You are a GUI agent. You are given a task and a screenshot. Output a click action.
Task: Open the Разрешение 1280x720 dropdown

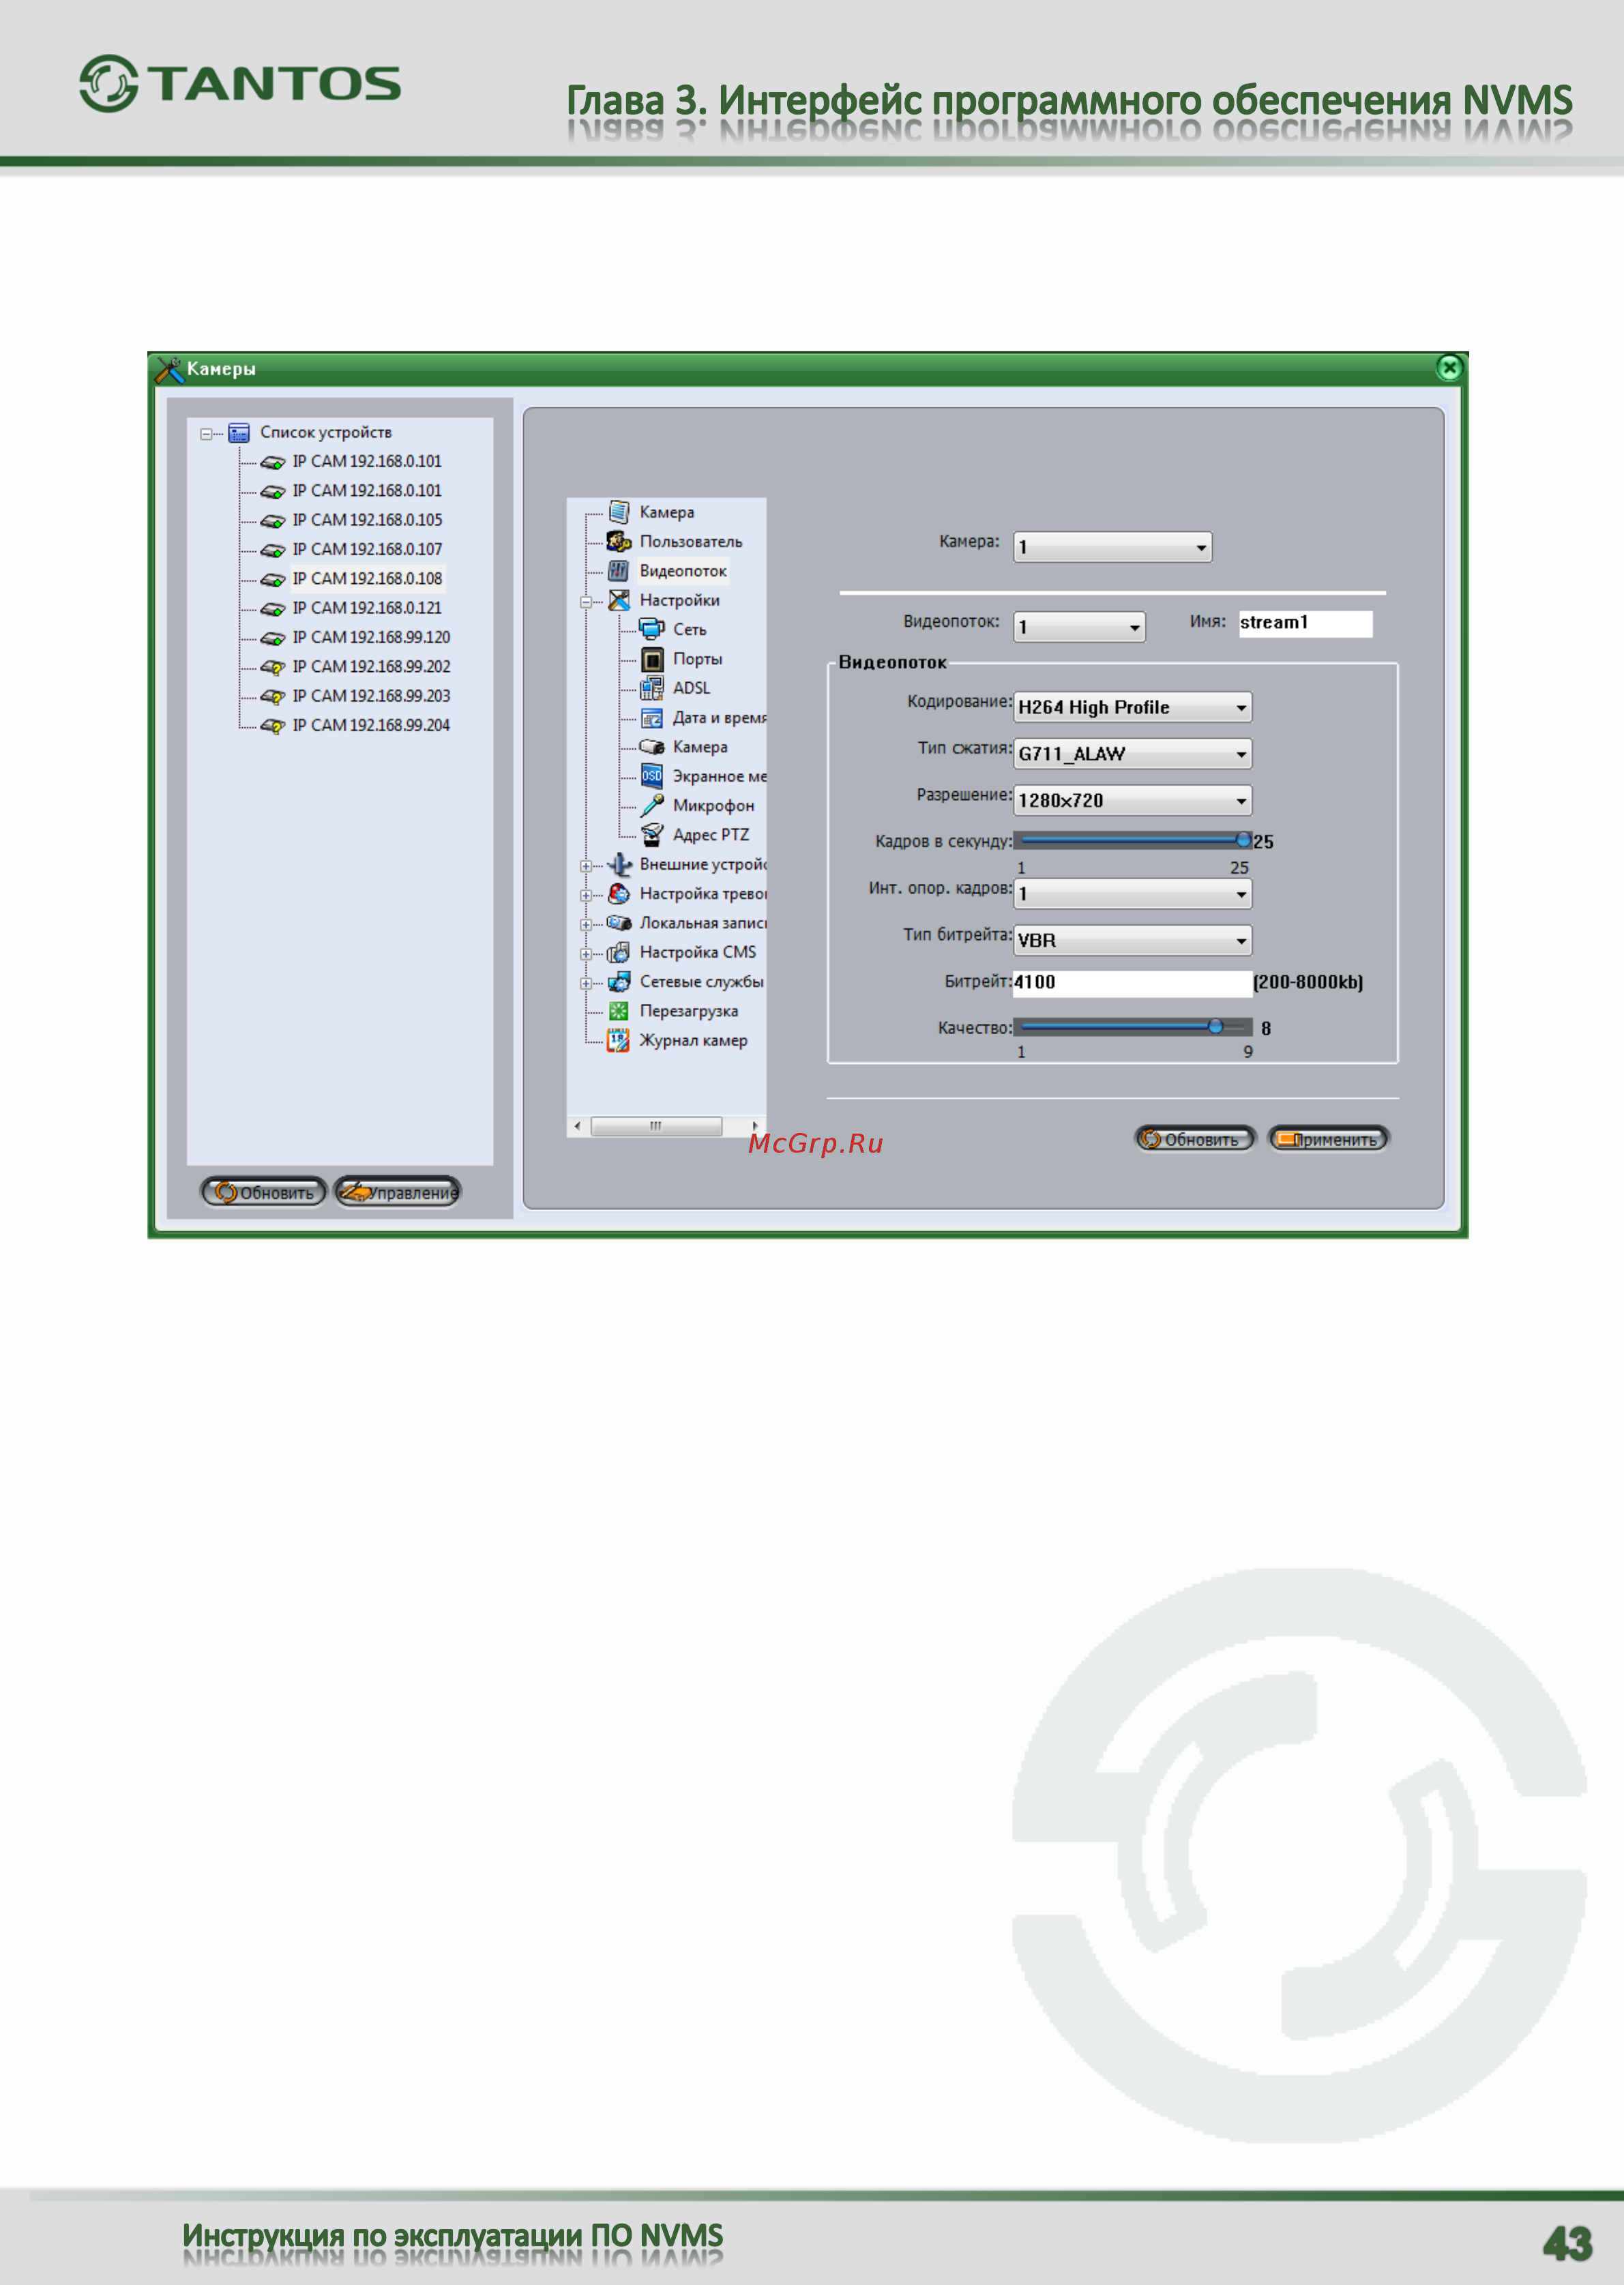(1132, 800)
